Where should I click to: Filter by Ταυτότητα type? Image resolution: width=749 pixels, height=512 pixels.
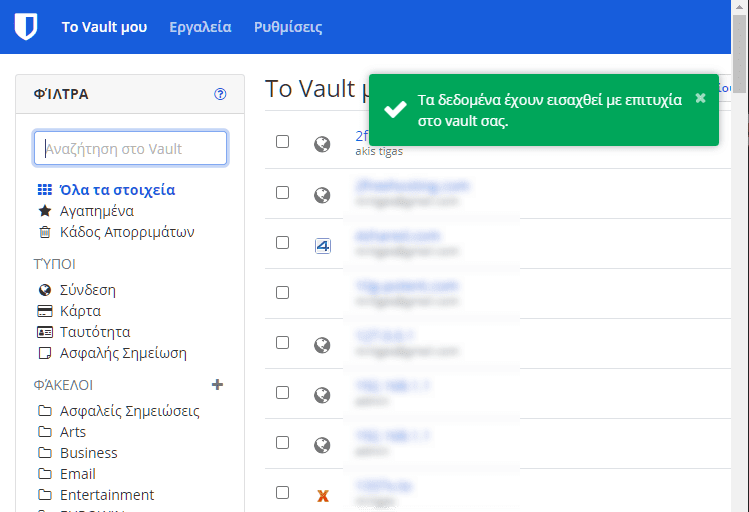pos(95,332)
